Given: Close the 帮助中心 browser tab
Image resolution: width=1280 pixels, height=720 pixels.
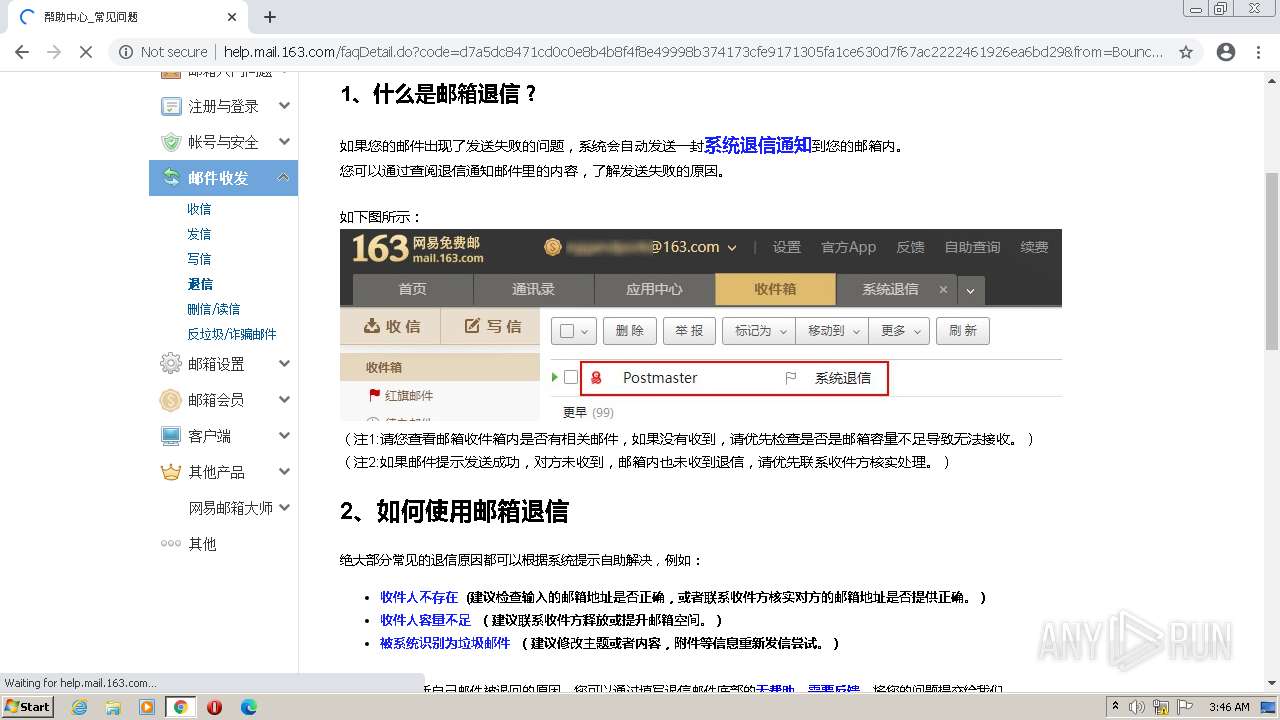Looking at the screenshot, I should click(232, 17).
